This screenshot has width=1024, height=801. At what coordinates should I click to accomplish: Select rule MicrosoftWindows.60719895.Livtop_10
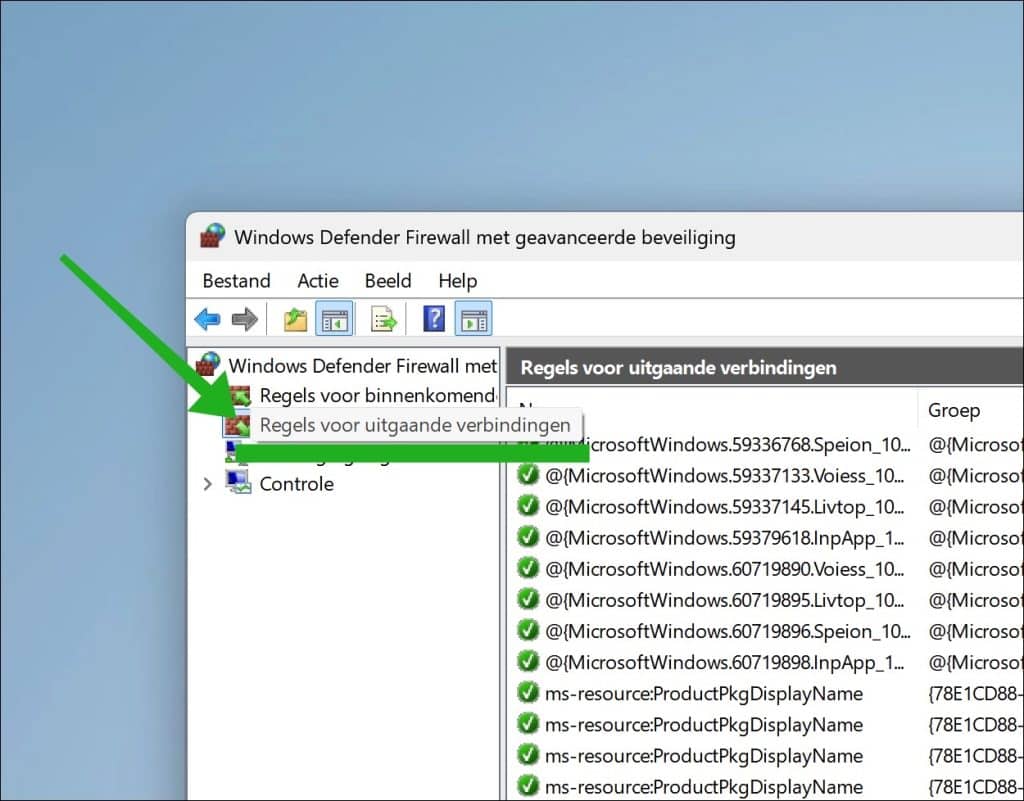click(x=724, y=600)
